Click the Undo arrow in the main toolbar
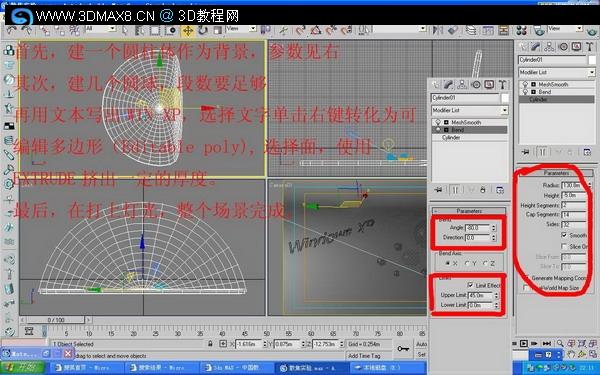600x375 pixels. [x=11, y=30]
